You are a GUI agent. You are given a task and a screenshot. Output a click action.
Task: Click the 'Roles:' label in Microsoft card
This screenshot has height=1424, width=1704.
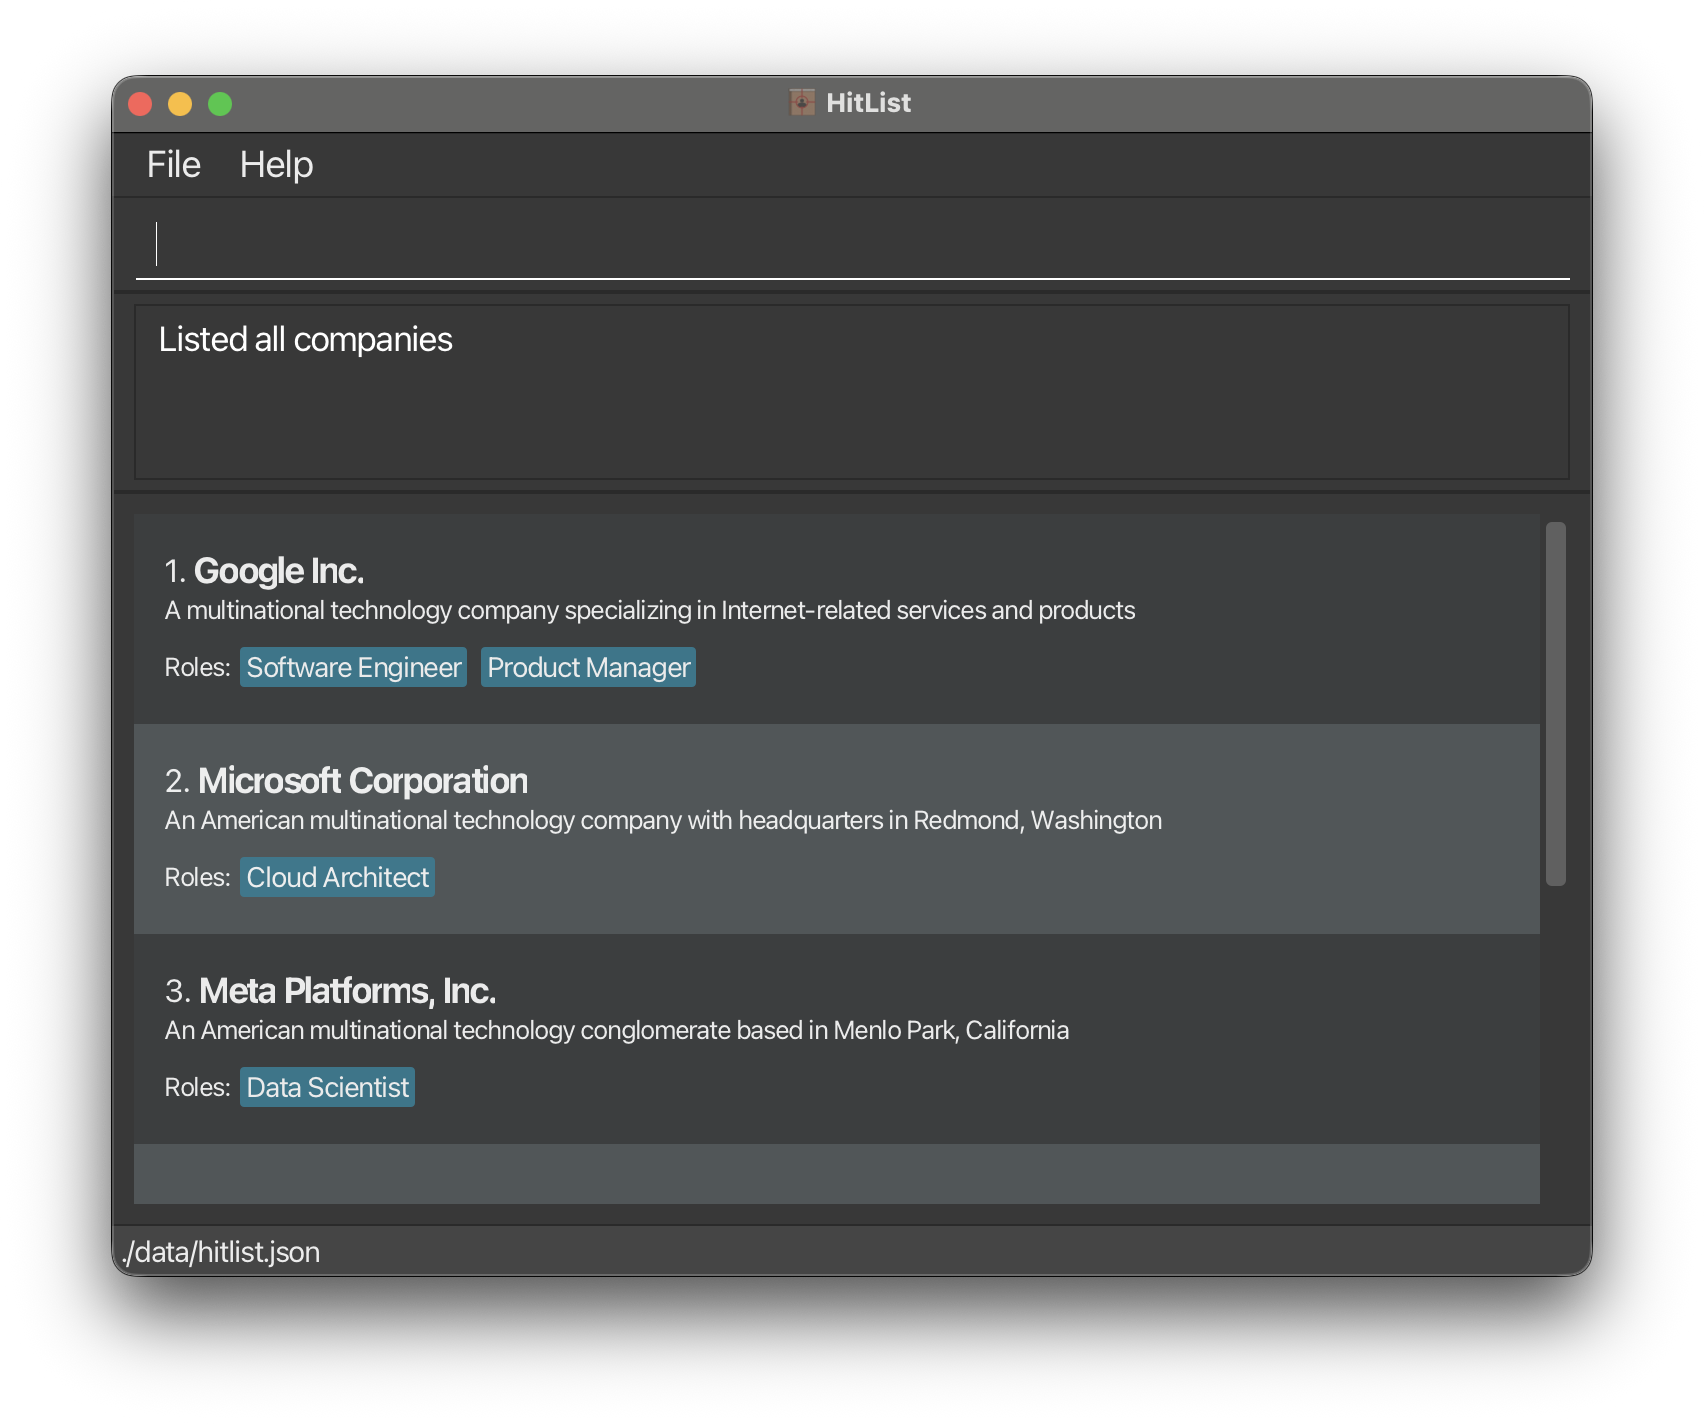(197, 877)
